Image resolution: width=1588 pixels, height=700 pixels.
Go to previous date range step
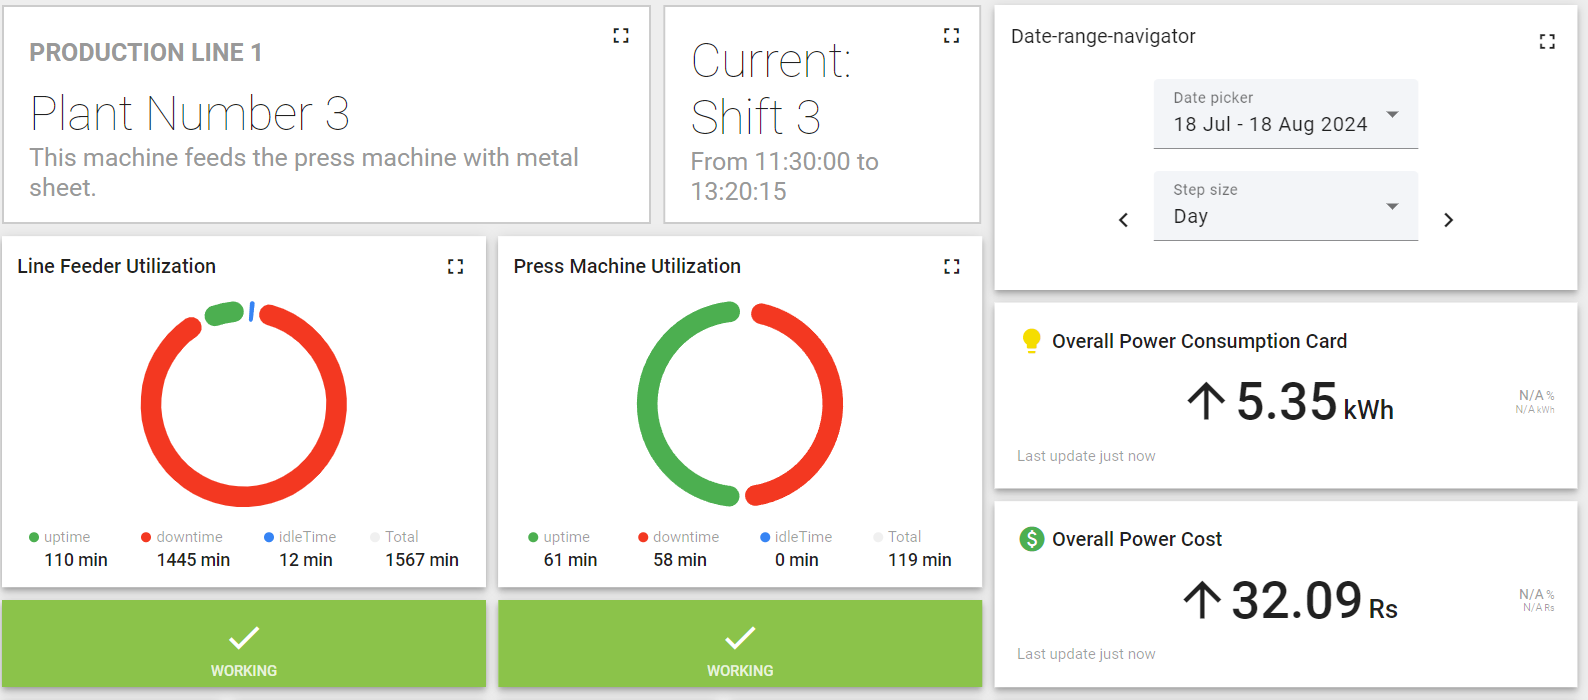tap(1123, 220)
